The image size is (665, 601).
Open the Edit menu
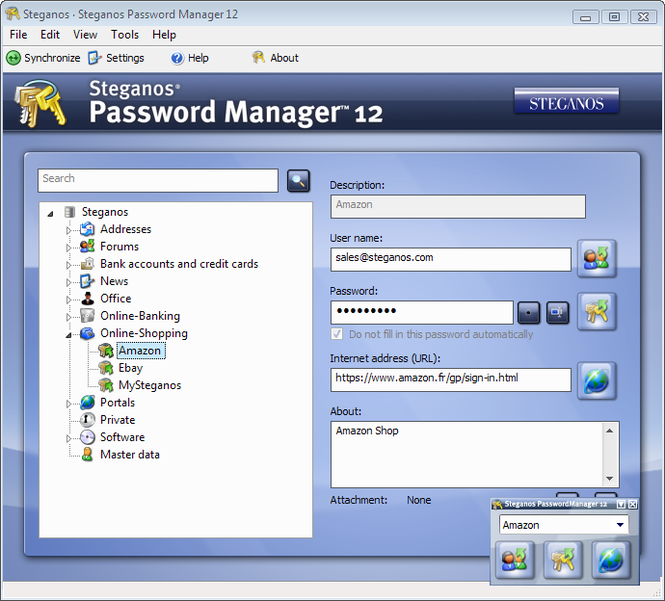click(x=50, y=34)
